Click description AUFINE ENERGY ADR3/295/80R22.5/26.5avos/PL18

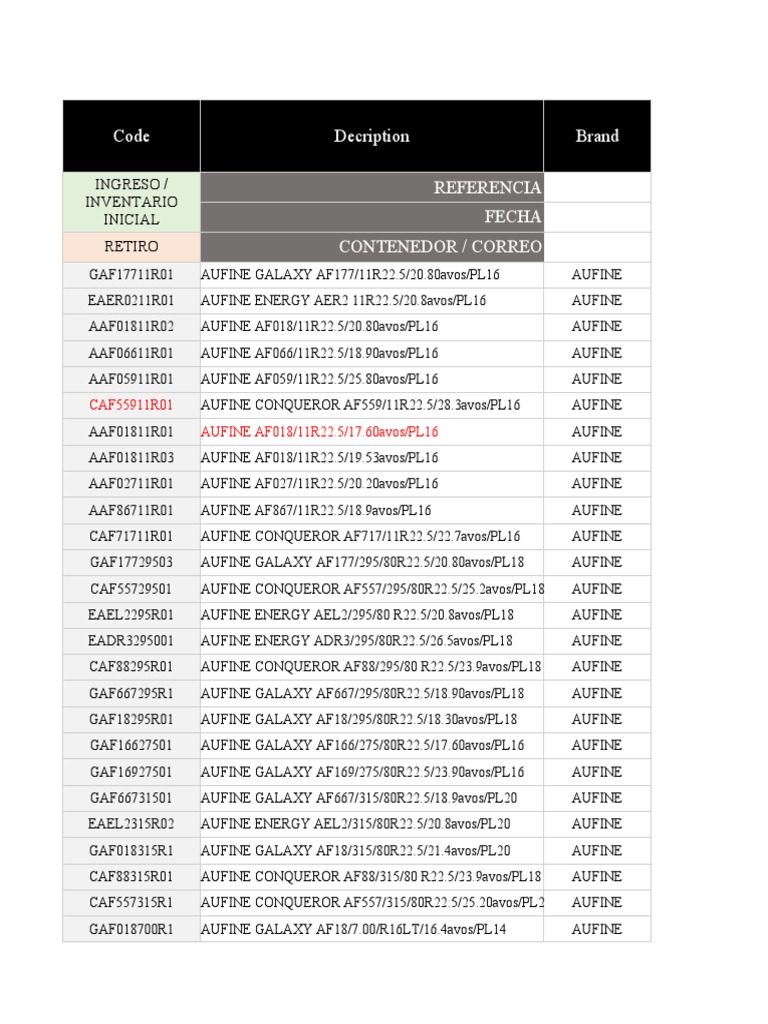tap(357, 641)
